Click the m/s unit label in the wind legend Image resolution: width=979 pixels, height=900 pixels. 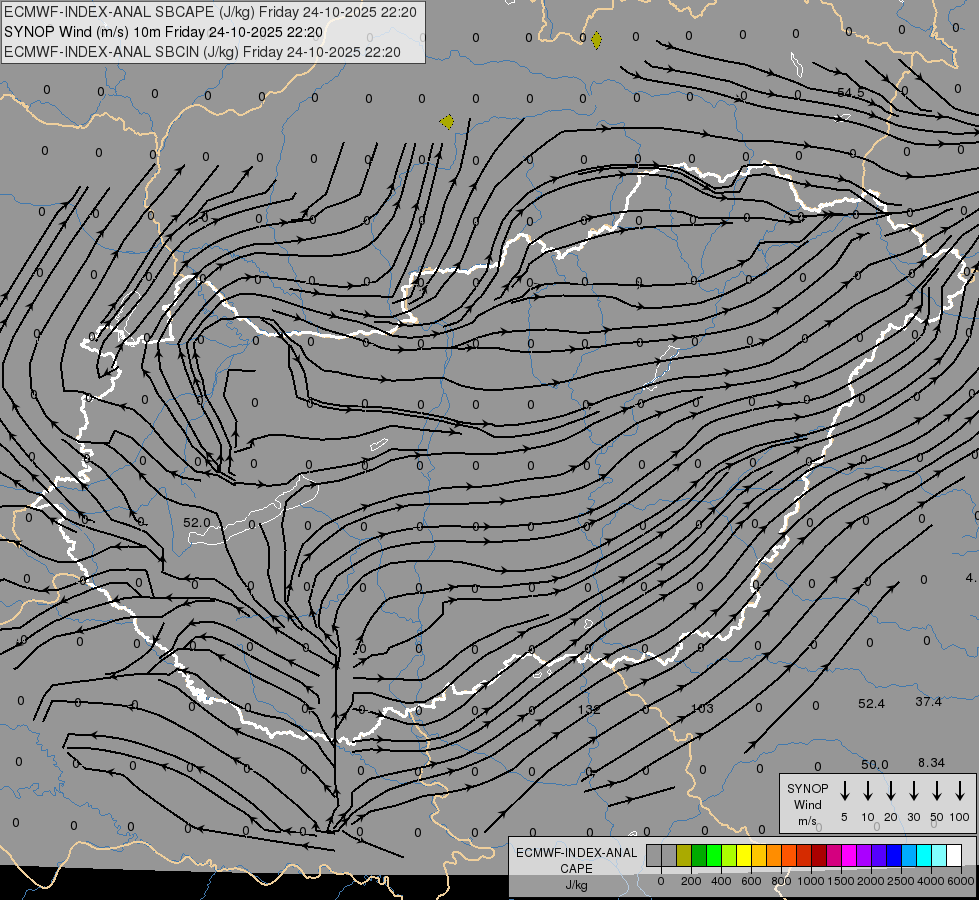coord(807,821)
